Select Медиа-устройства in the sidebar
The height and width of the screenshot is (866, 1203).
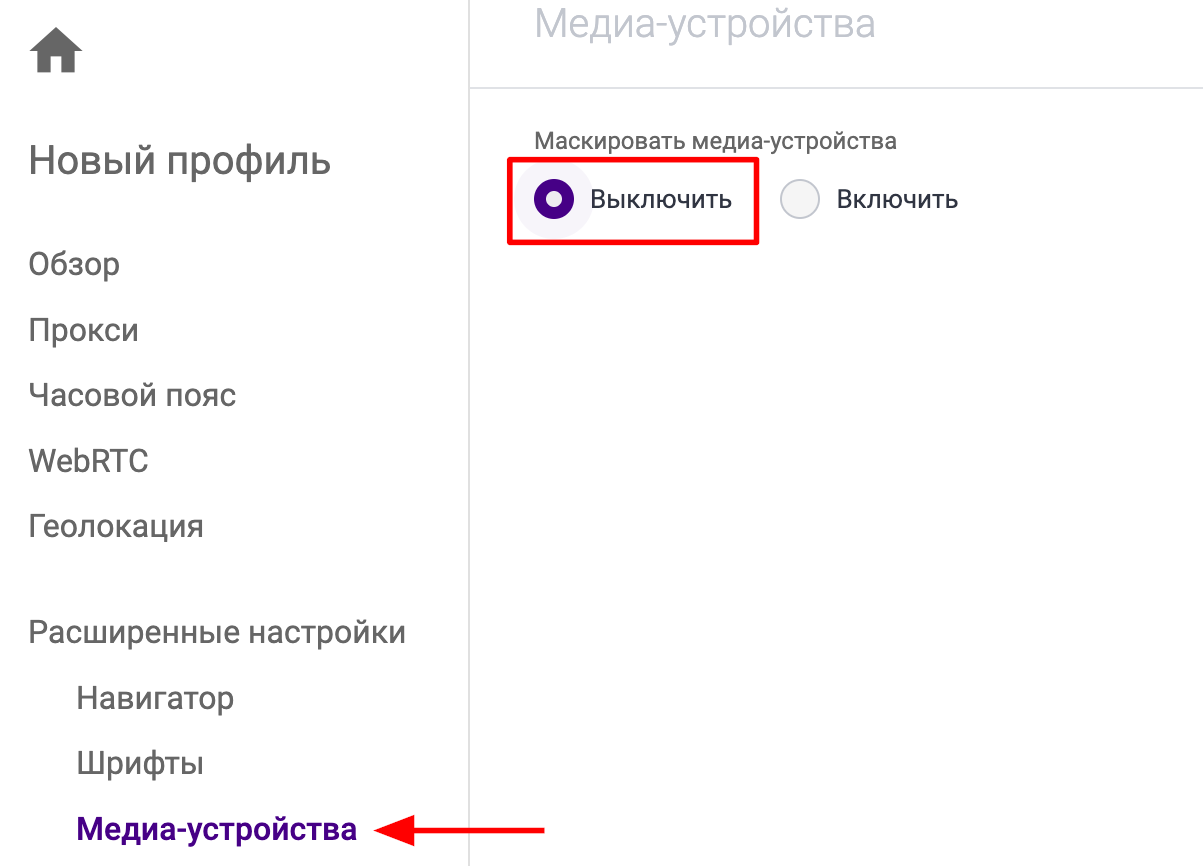217,829
